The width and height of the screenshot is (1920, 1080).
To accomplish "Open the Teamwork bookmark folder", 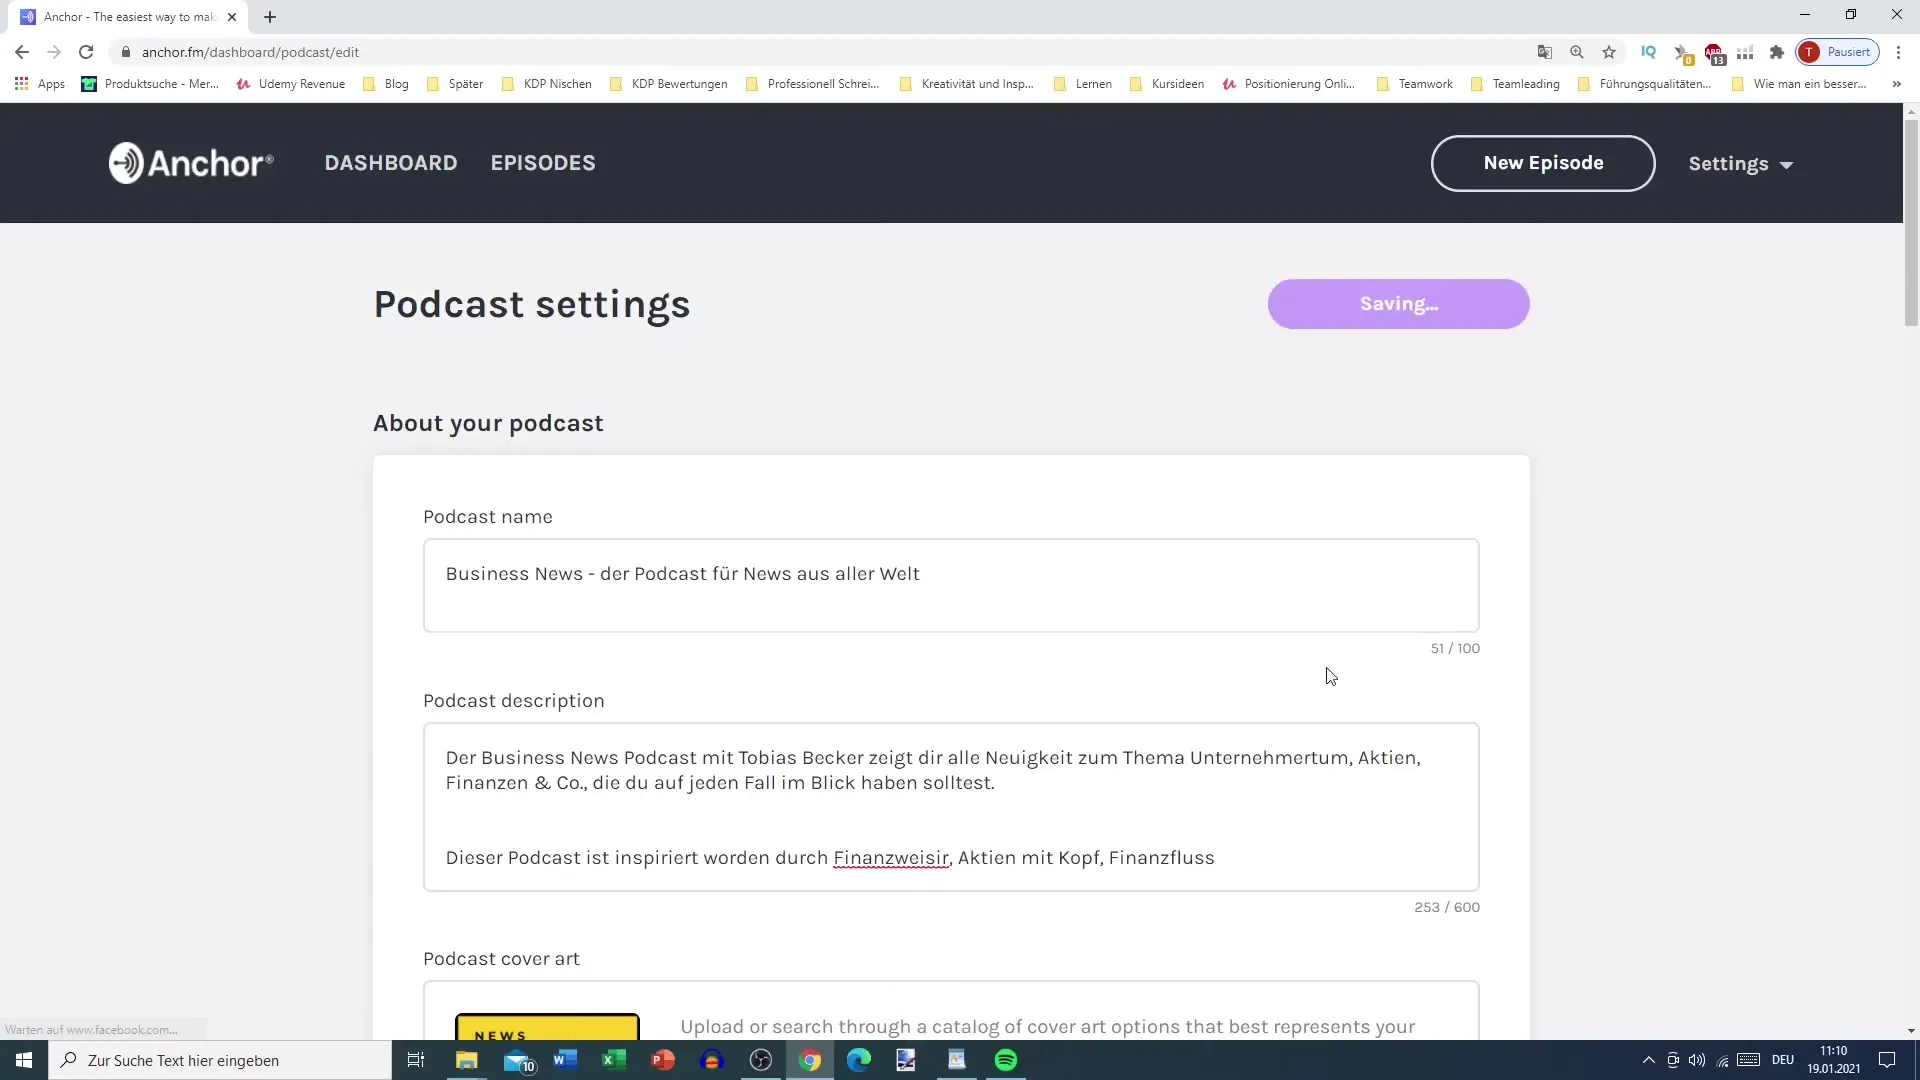I will (1415, 84).
